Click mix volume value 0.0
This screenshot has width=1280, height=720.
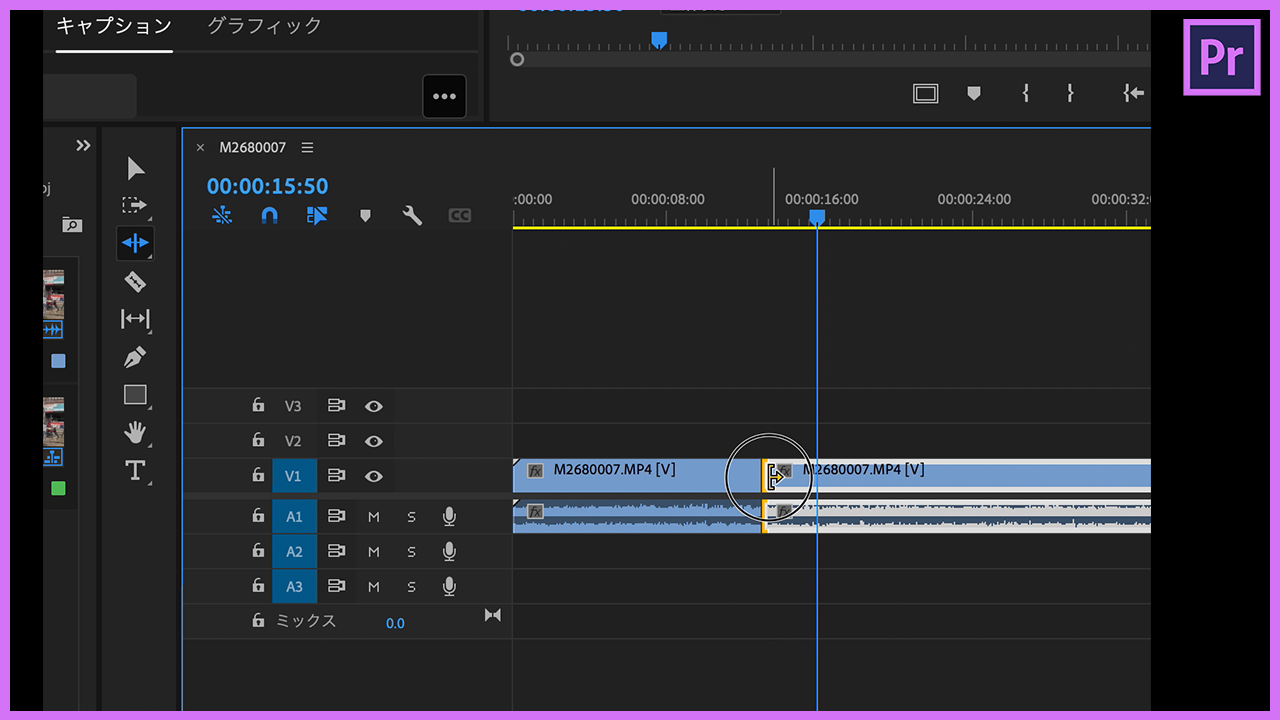pyautogui.click(x=395, y=623)
